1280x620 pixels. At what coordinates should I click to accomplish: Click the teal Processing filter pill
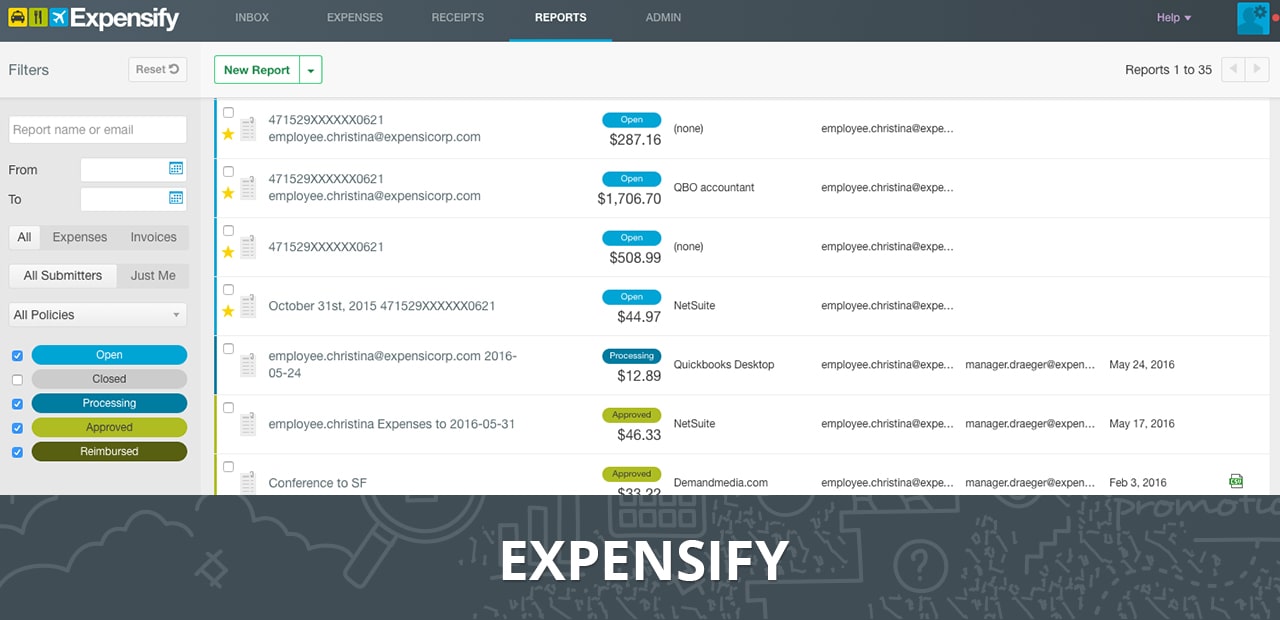109,403
